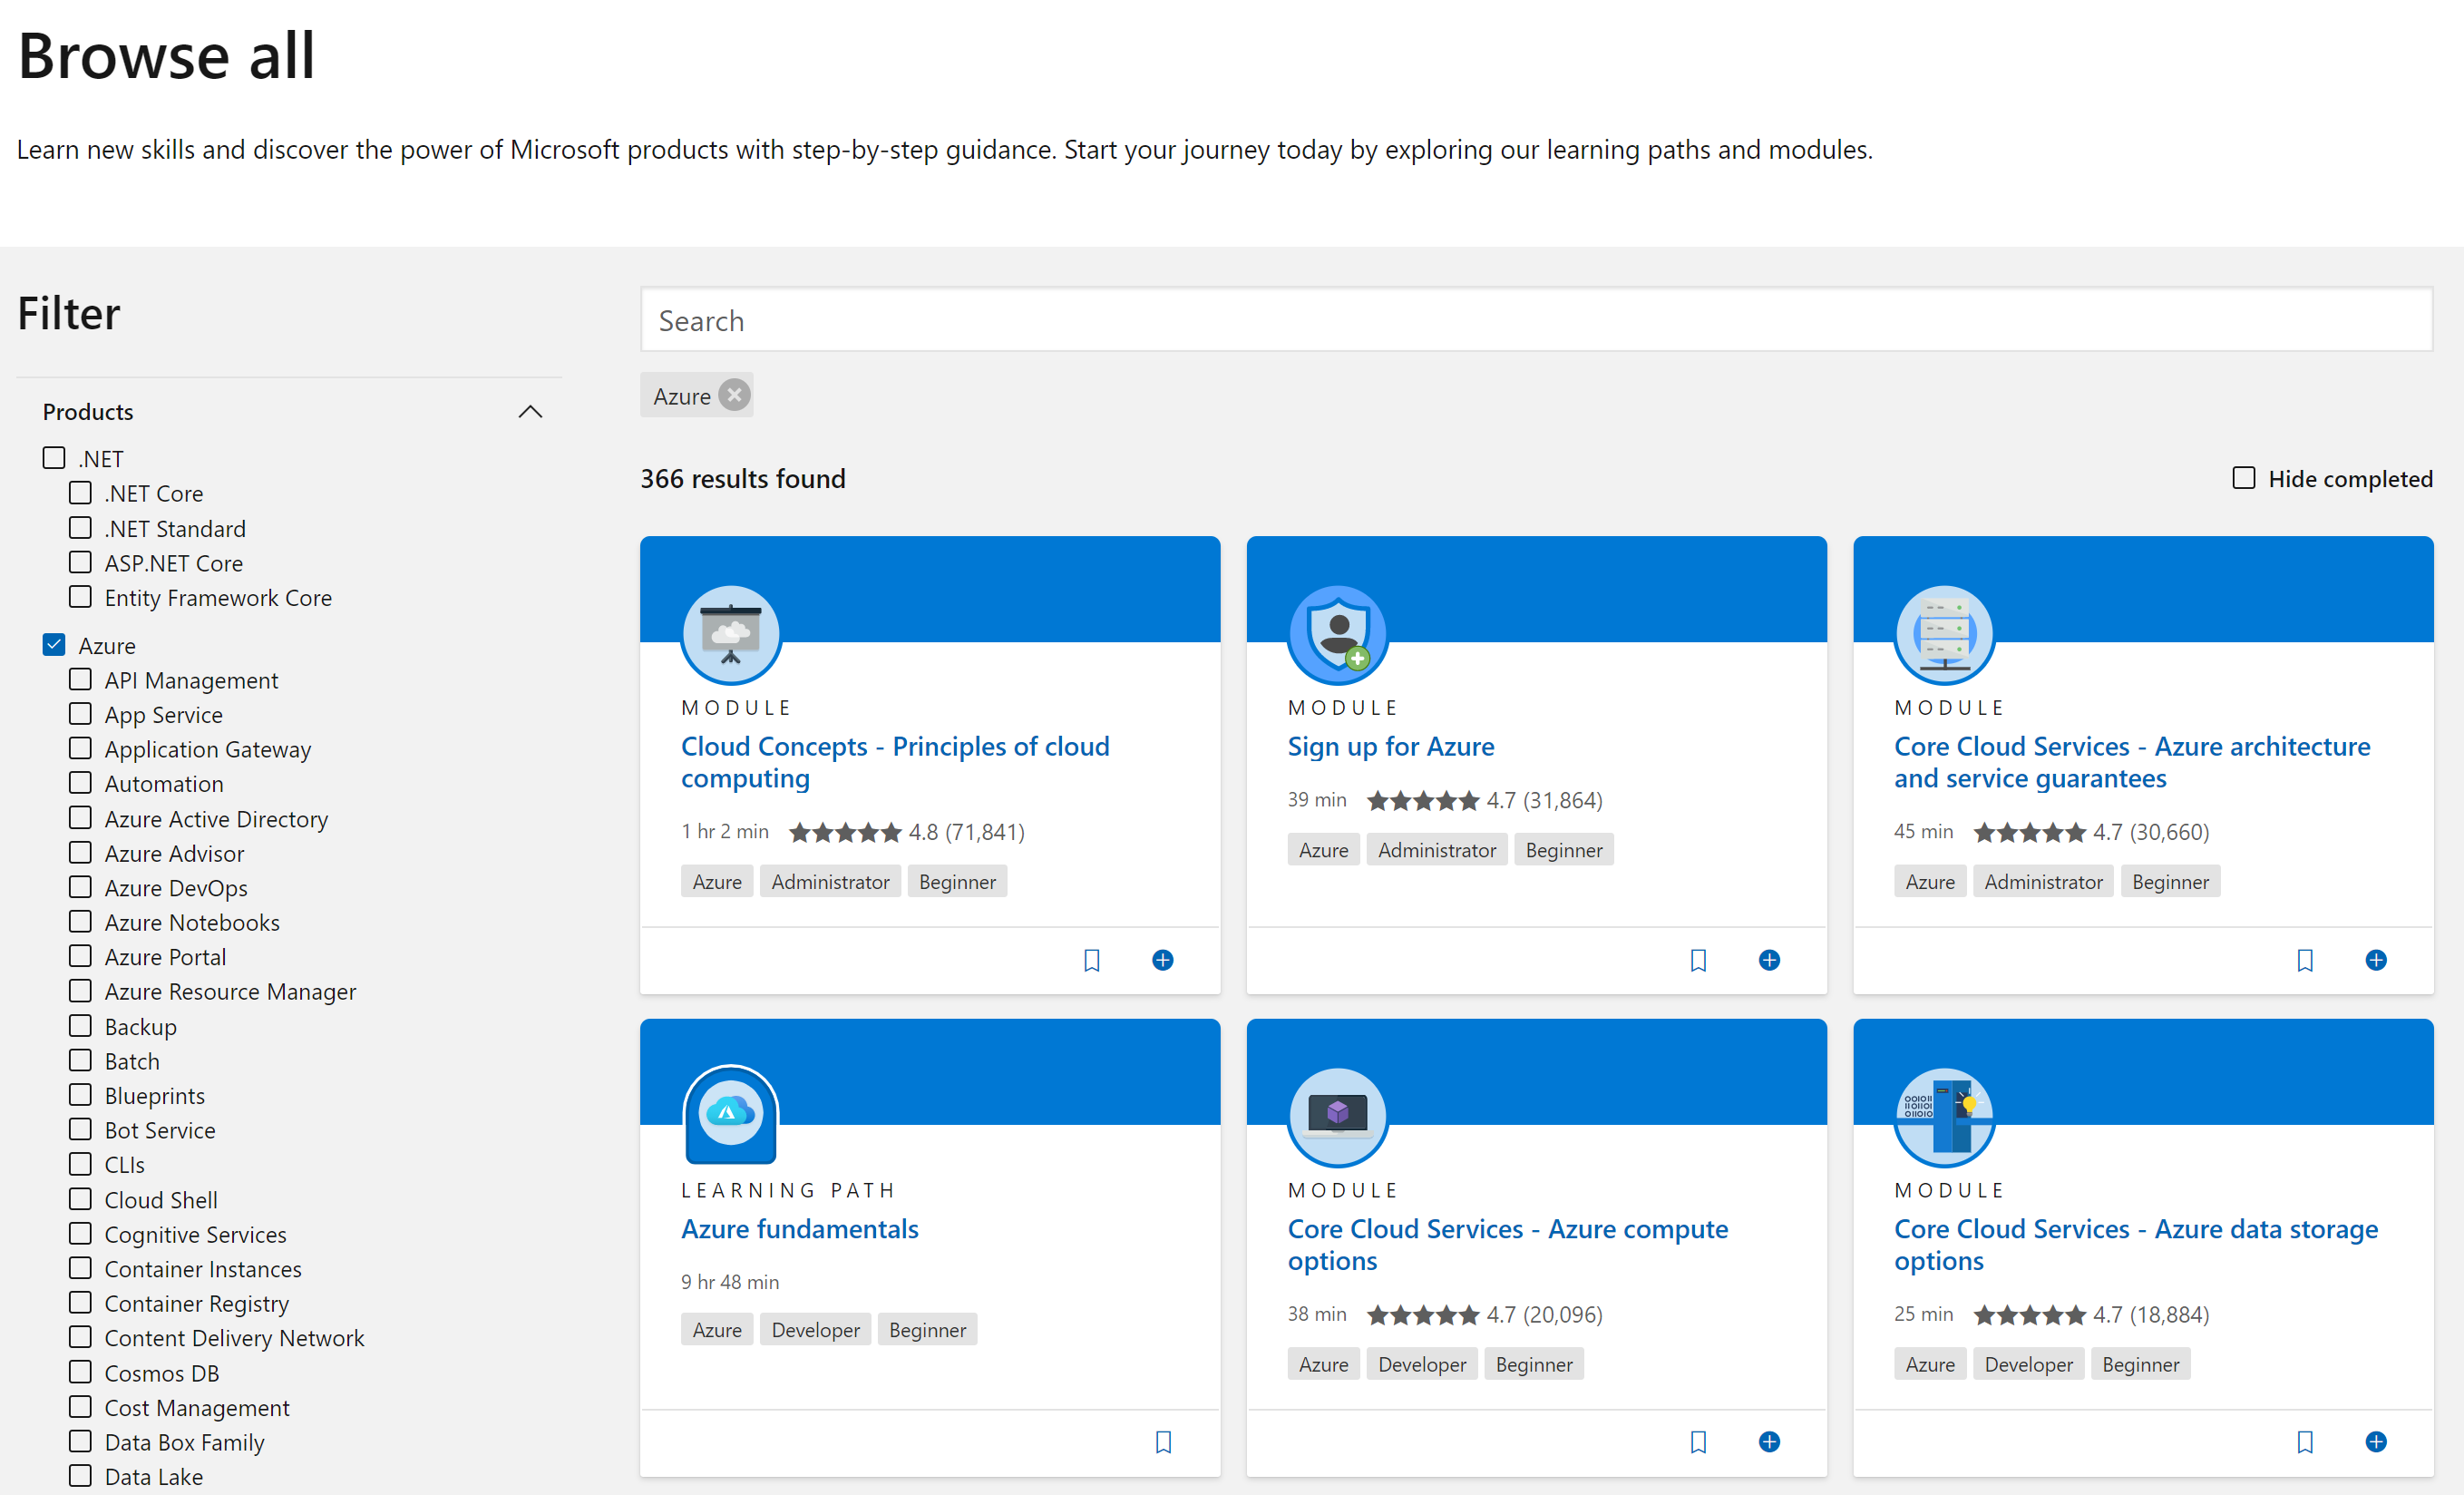This screenshot has width=2464, height=1495.
Task: Open the Azure fundamentals learning path
Action: pos(799,1229)
